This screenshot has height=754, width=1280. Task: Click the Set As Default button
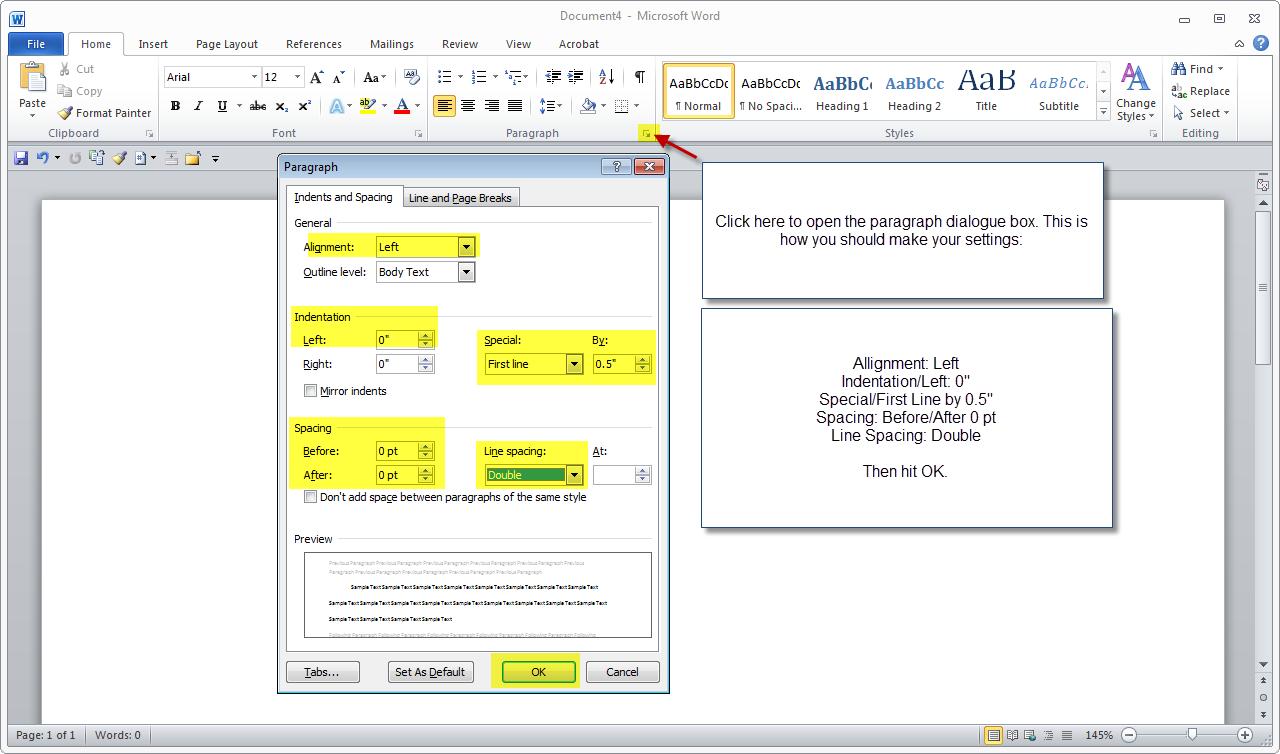click(430, 672)
